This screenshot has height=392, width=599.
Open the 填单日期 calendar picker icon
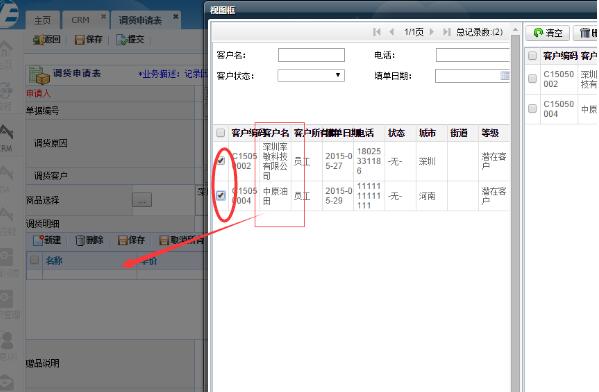pos(505,76)
